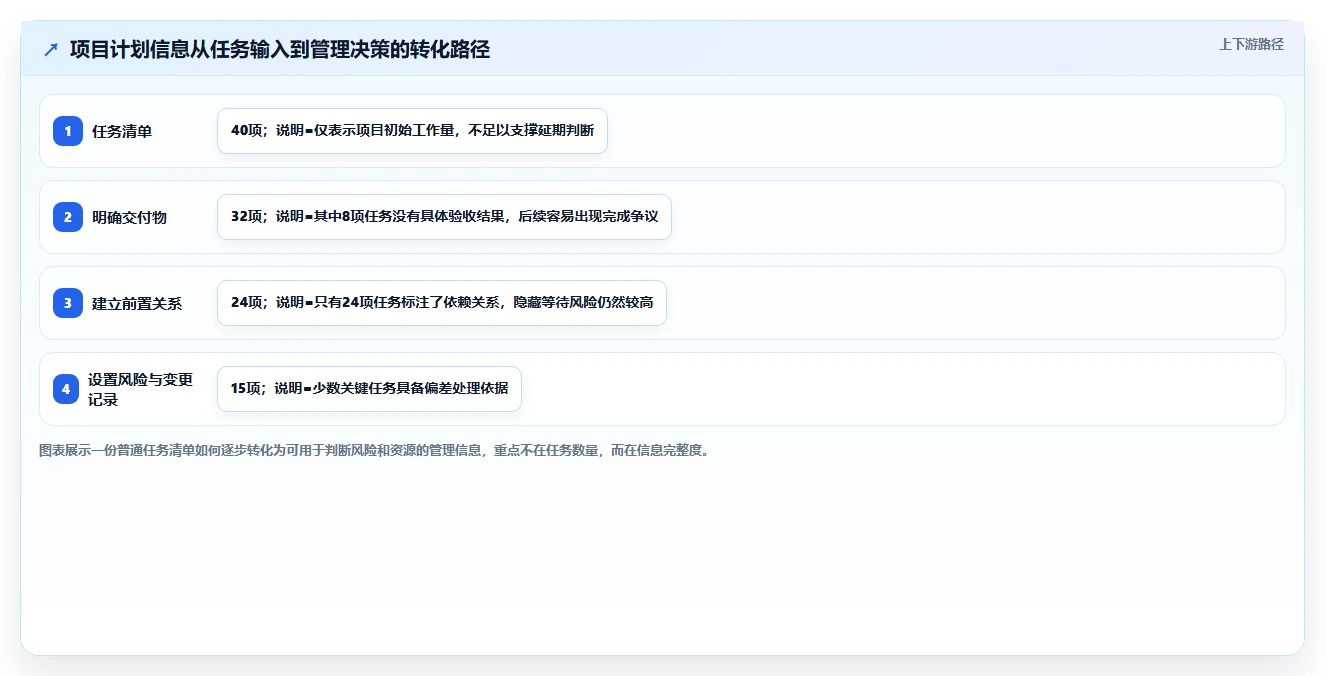Click step number 4 badge
The image size is (1325, 676).
(x=66, y=389)
